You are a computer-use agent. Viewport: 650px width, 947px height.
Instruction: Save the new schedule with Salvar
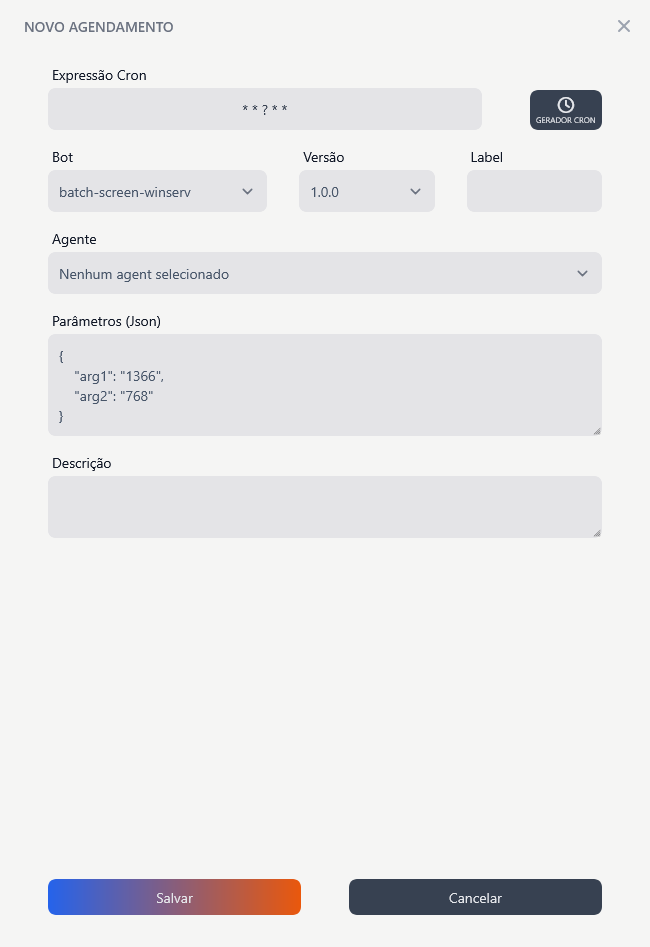pyautogui.click(x=174, y=897)
